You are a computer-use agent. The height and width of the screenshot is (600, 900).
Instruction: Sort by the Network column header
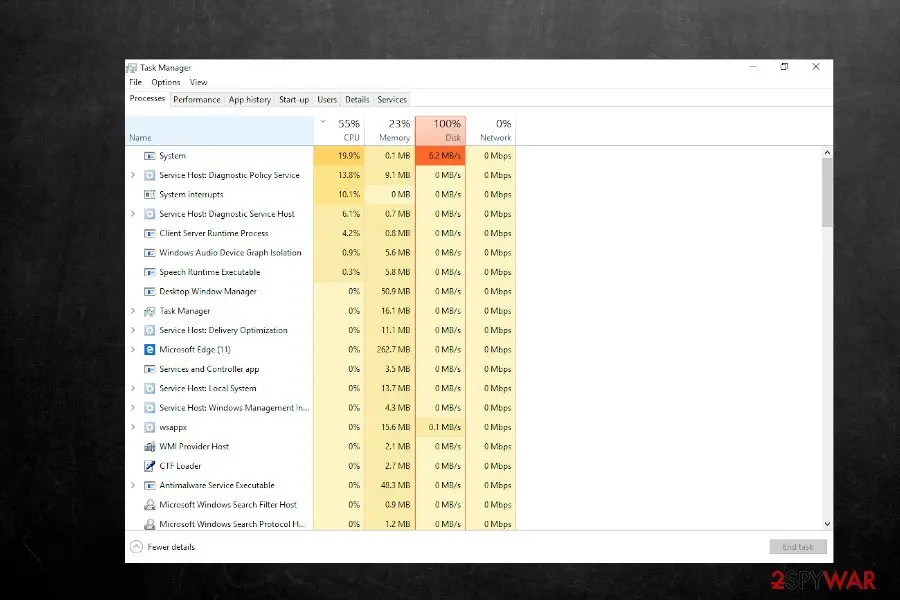tap(491, 130)
